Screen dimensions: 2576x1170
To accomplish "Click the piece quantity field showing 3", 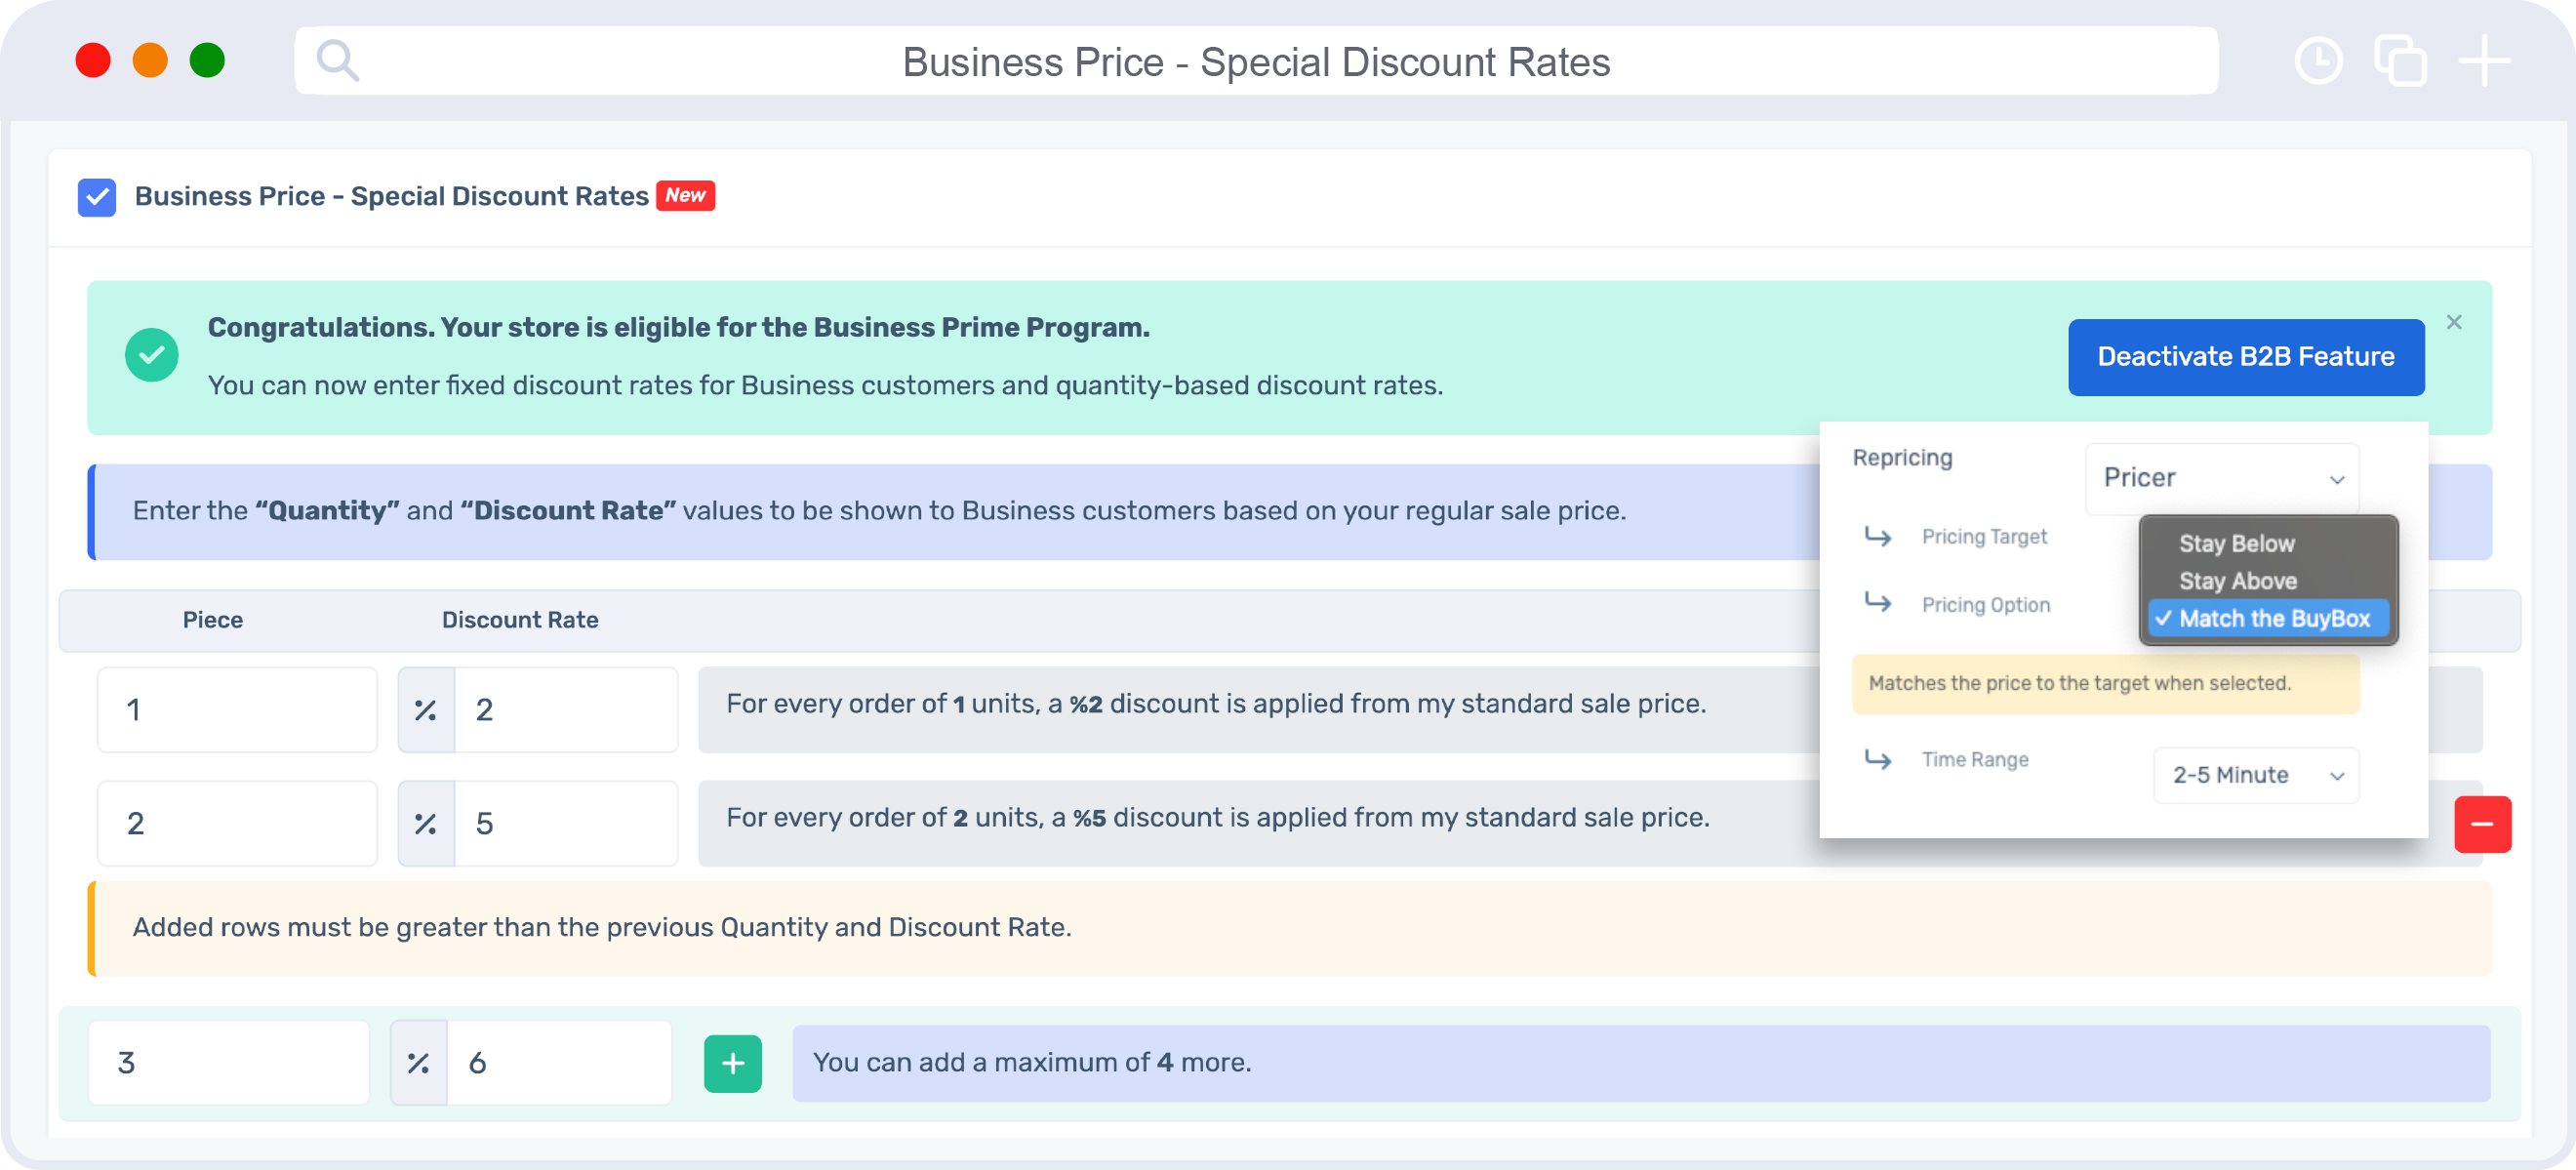I will coord(229,1063).
